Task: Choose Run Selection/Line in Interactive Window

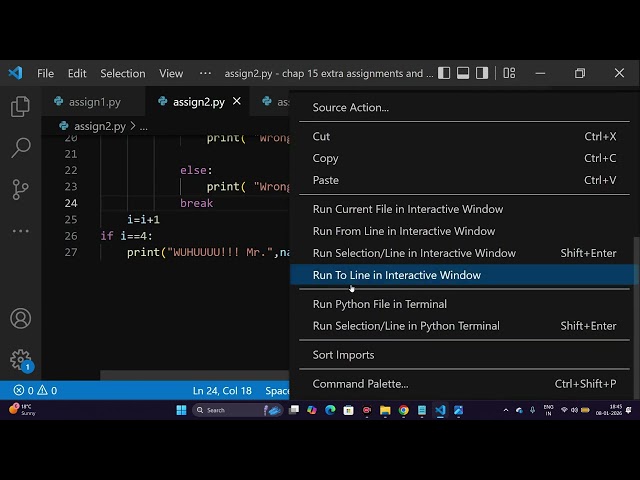Action: [x=464, y=253]
